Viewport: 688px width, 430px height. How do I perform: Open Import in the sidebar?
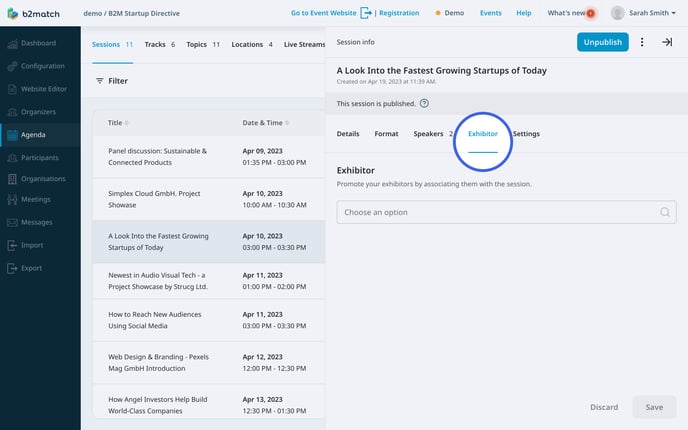click(32, 245)
